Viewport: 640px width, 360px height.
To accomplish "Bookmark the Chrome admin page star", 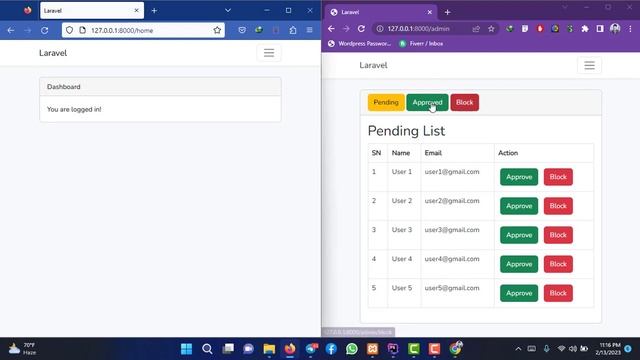I will 491,29.
